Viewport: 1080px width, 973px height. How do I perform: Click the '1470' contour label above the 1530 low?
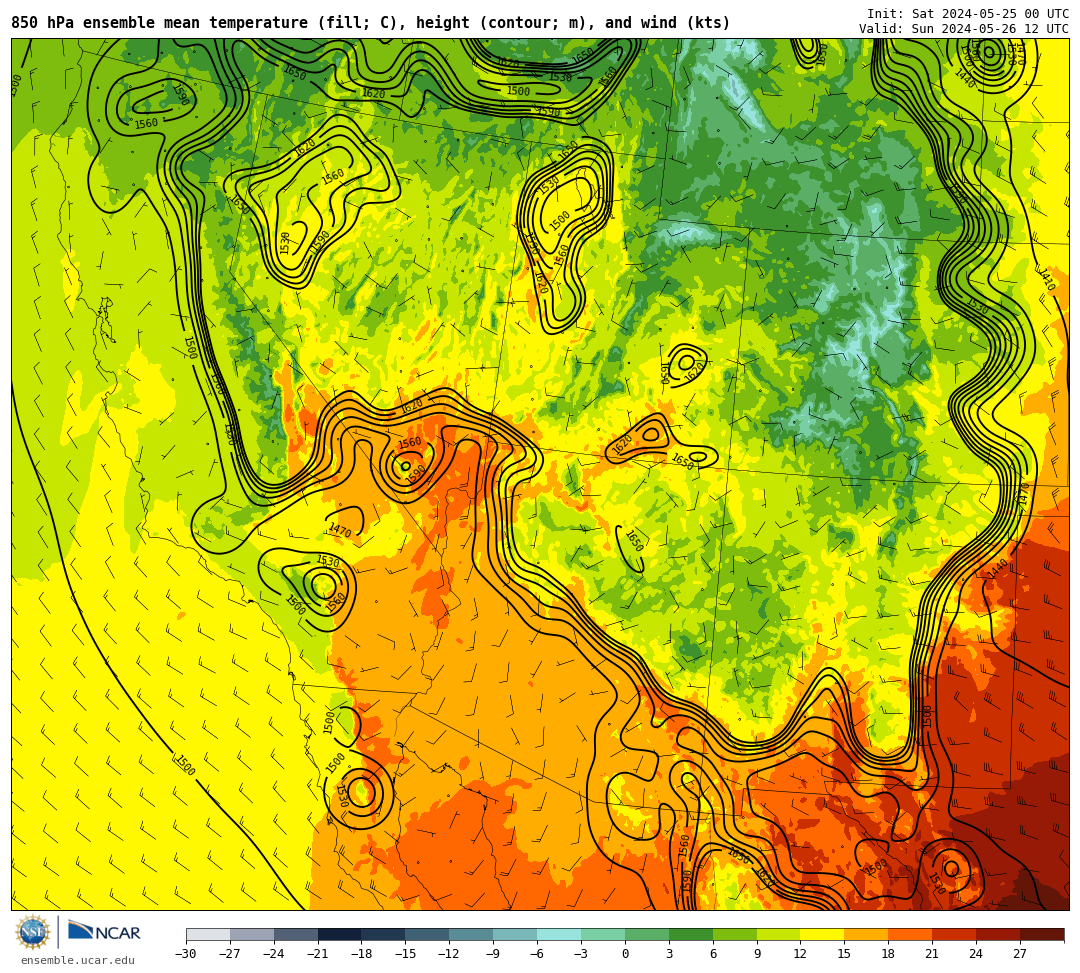pos(340,530)
